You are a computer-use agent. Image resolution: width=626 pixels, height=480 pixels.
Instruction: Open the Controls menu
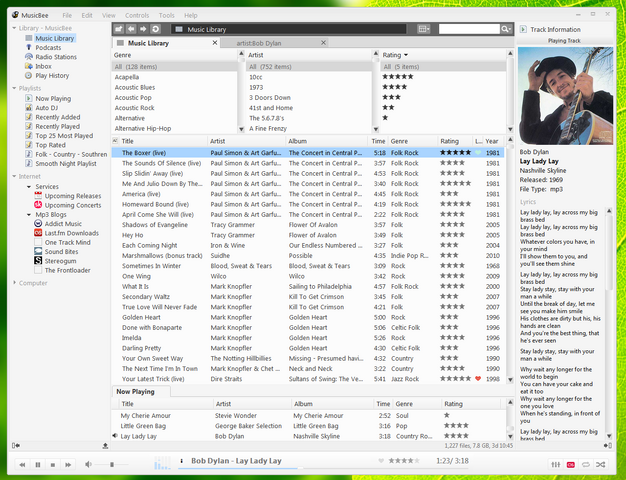point(137,15)
